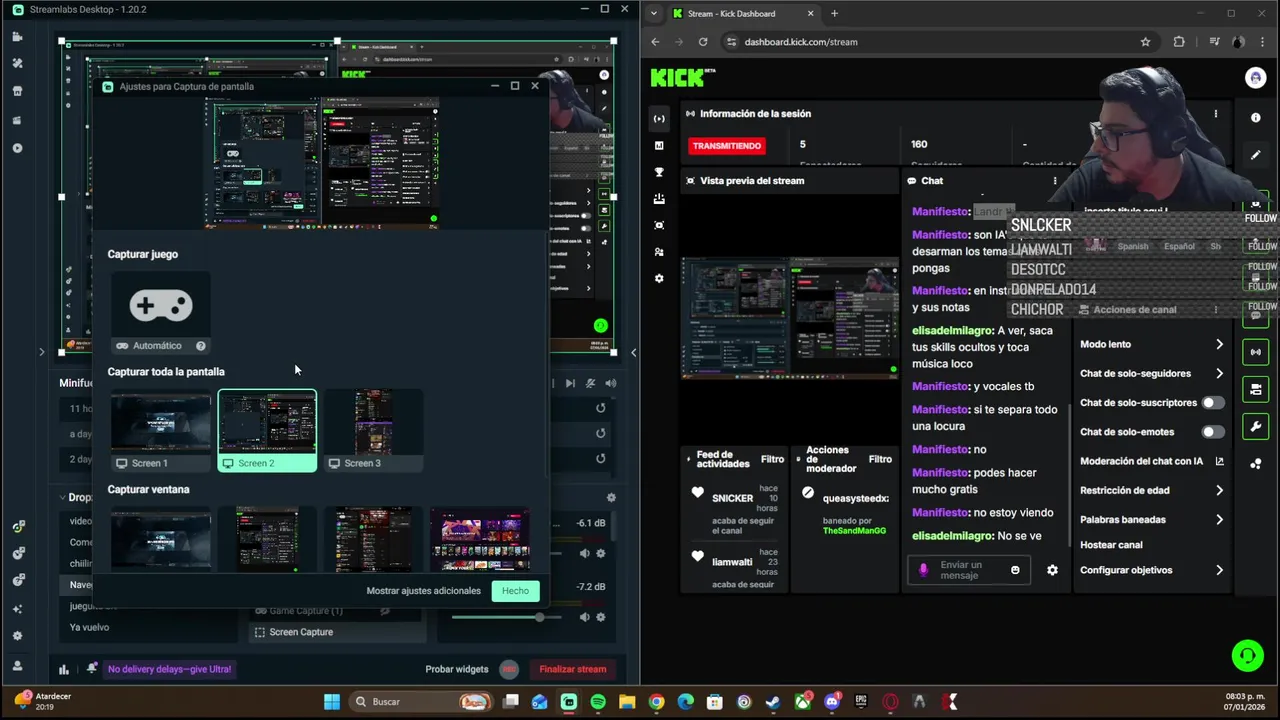Screen dimensions: 1280x720
Task: Expand Configurar objetivos settings
Action: (1219, 570)
